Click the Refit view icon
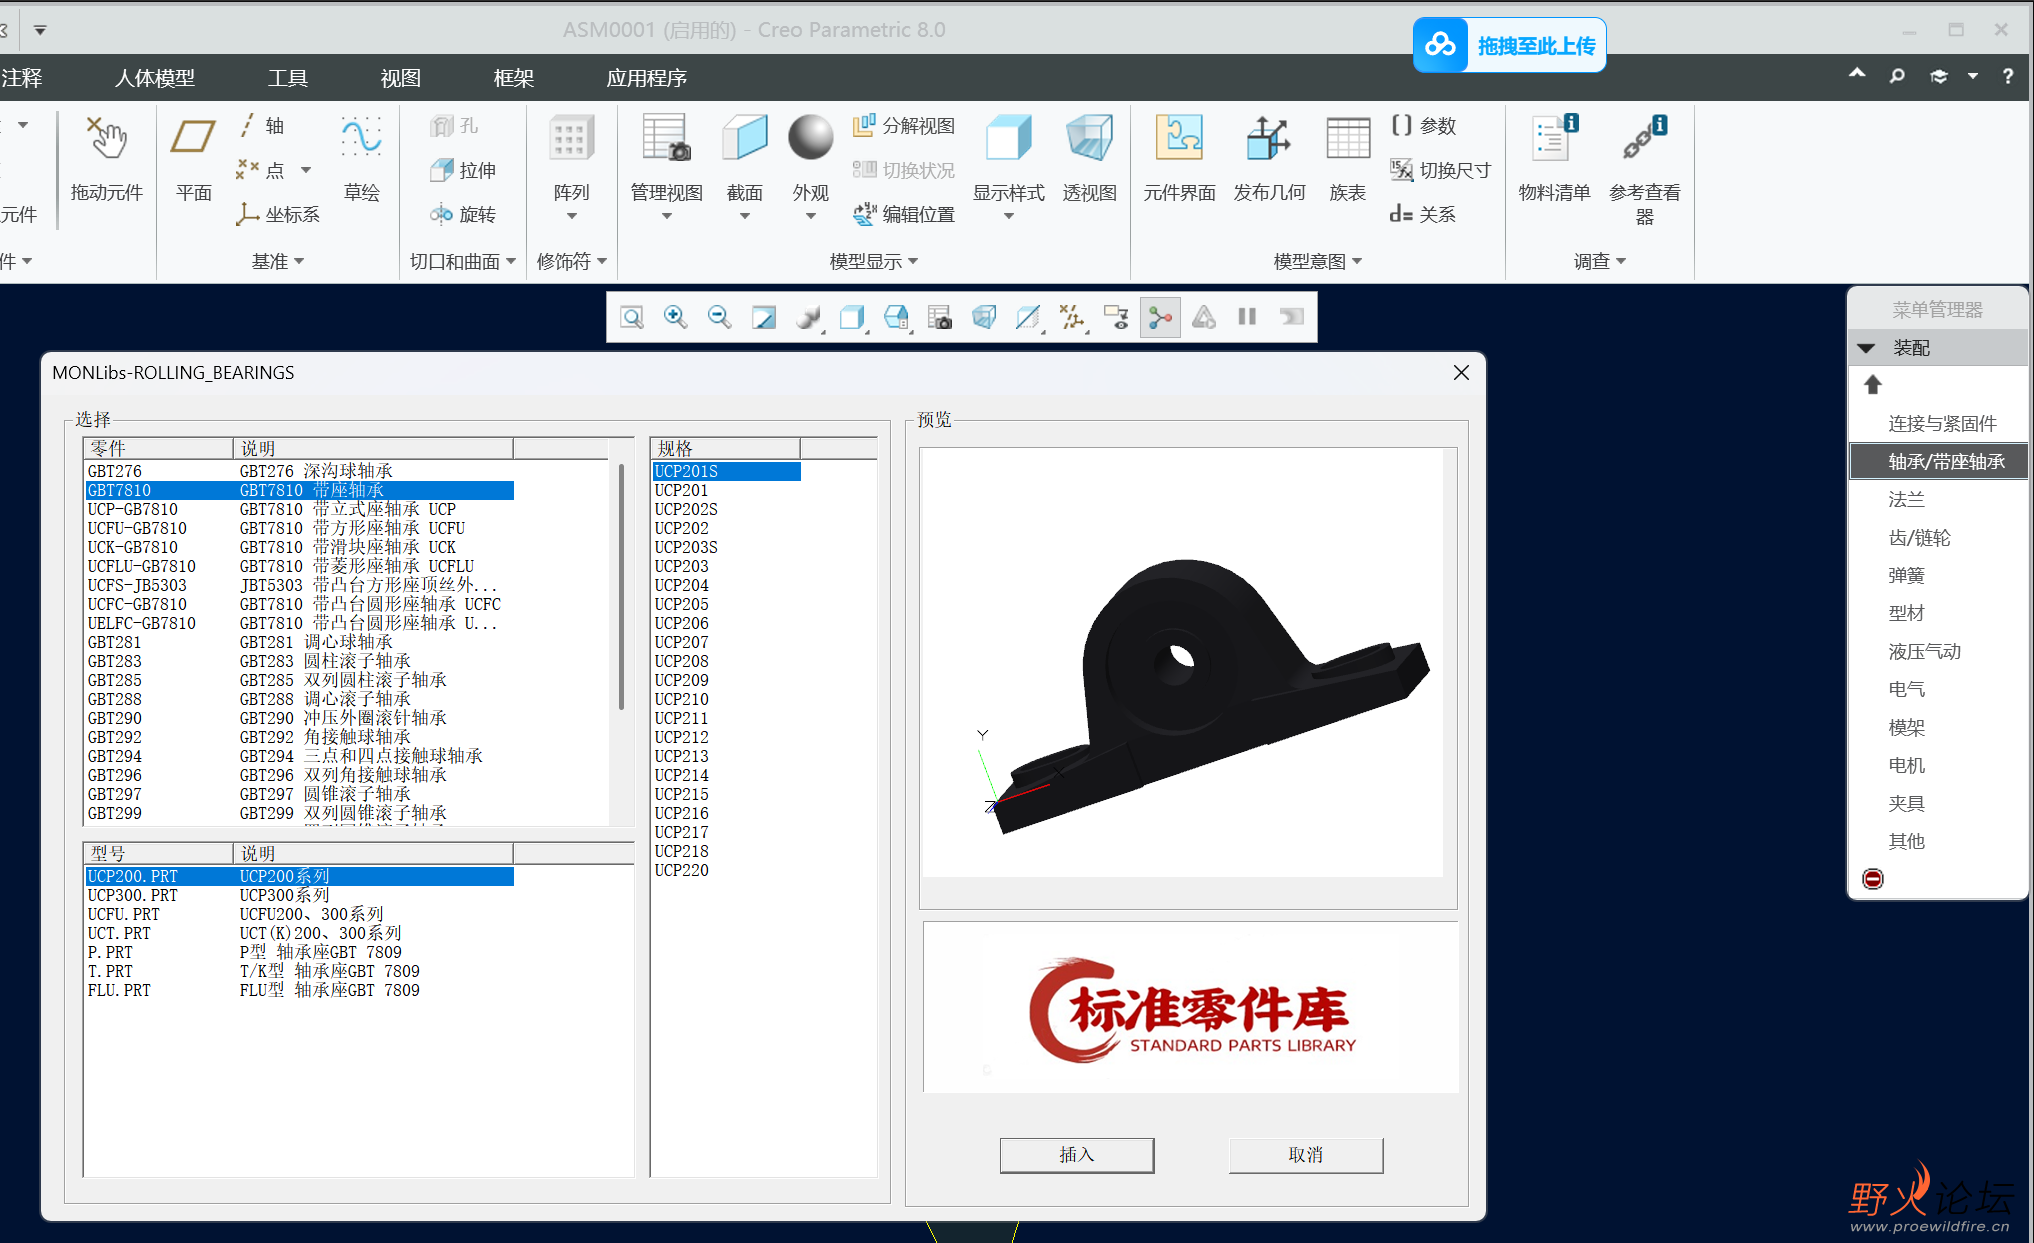Viewport: 2034px width, 1243px height. coord(632,317)
